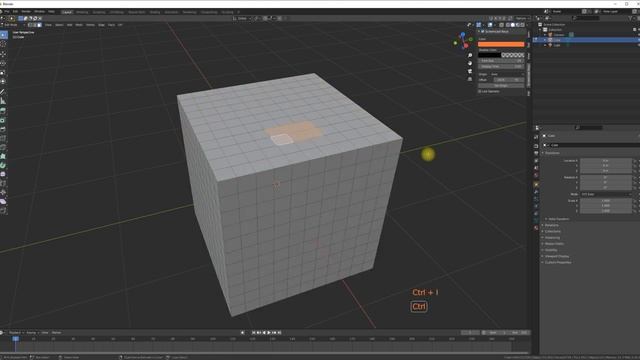Open the Edit Mode dropdown

13,25
